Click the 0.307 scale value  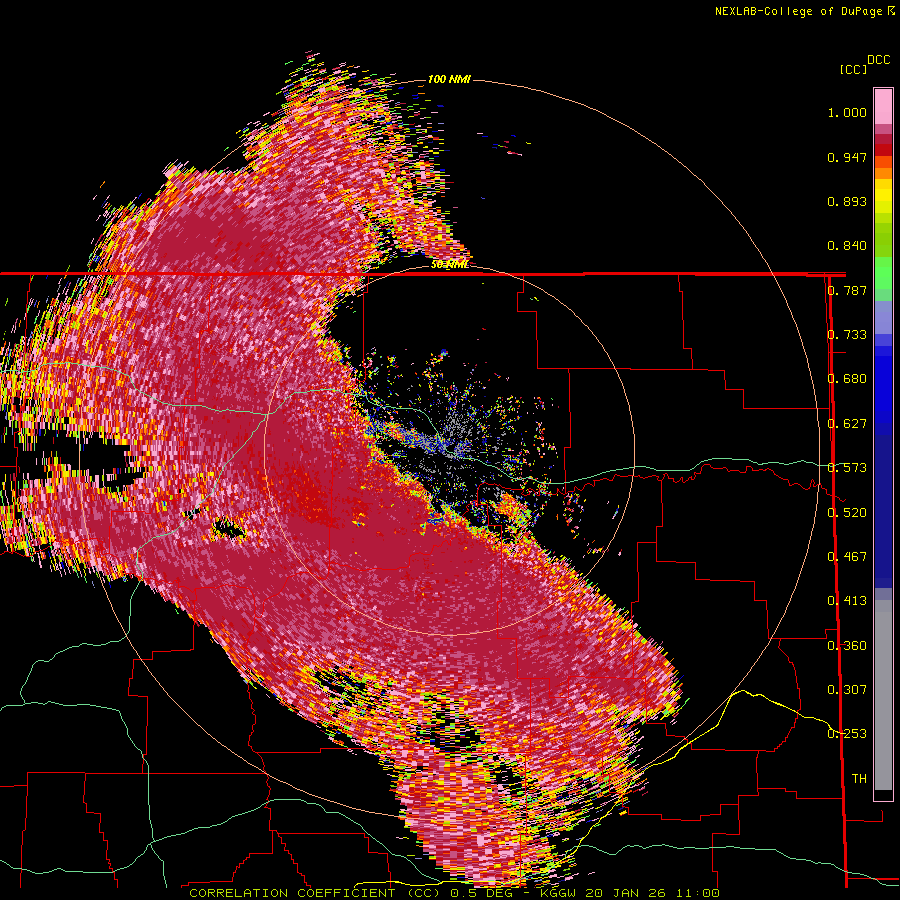[x=847, y=690]
